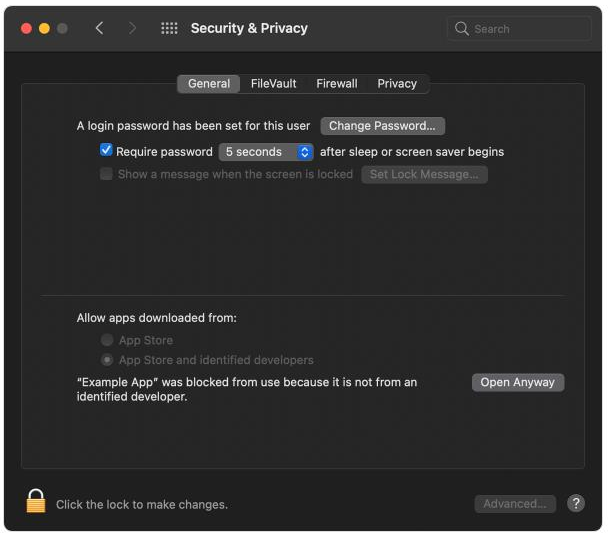
Task: Toggle the Require password checkbox
Action: (106, 151)
